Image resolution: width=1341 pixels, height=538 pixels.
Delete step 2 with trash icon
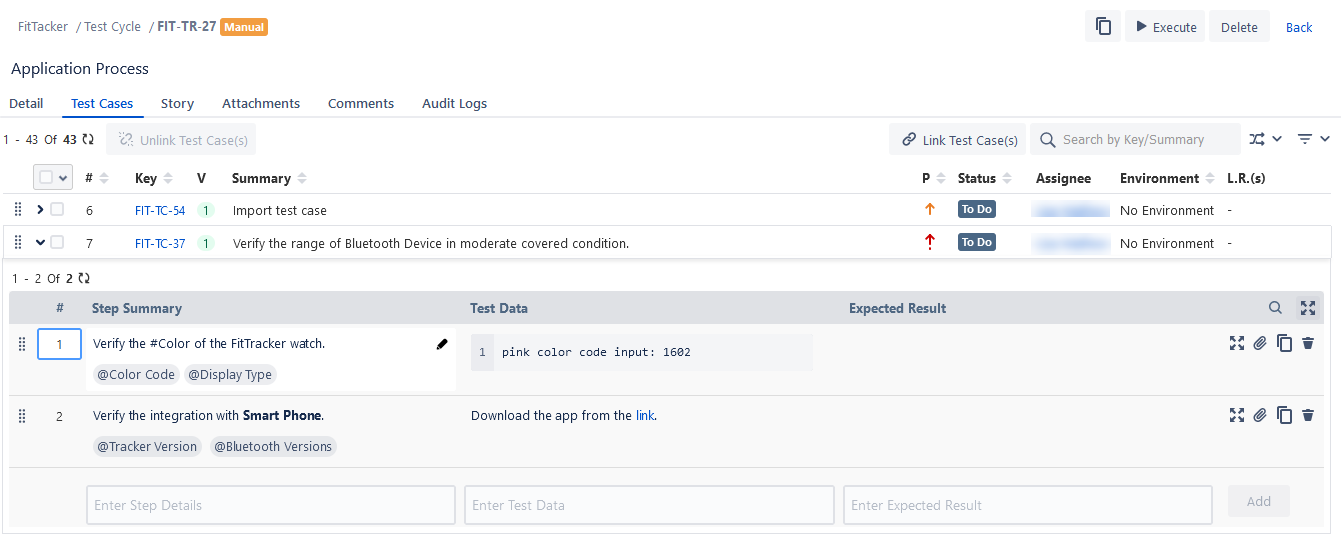coord(1308,415)
